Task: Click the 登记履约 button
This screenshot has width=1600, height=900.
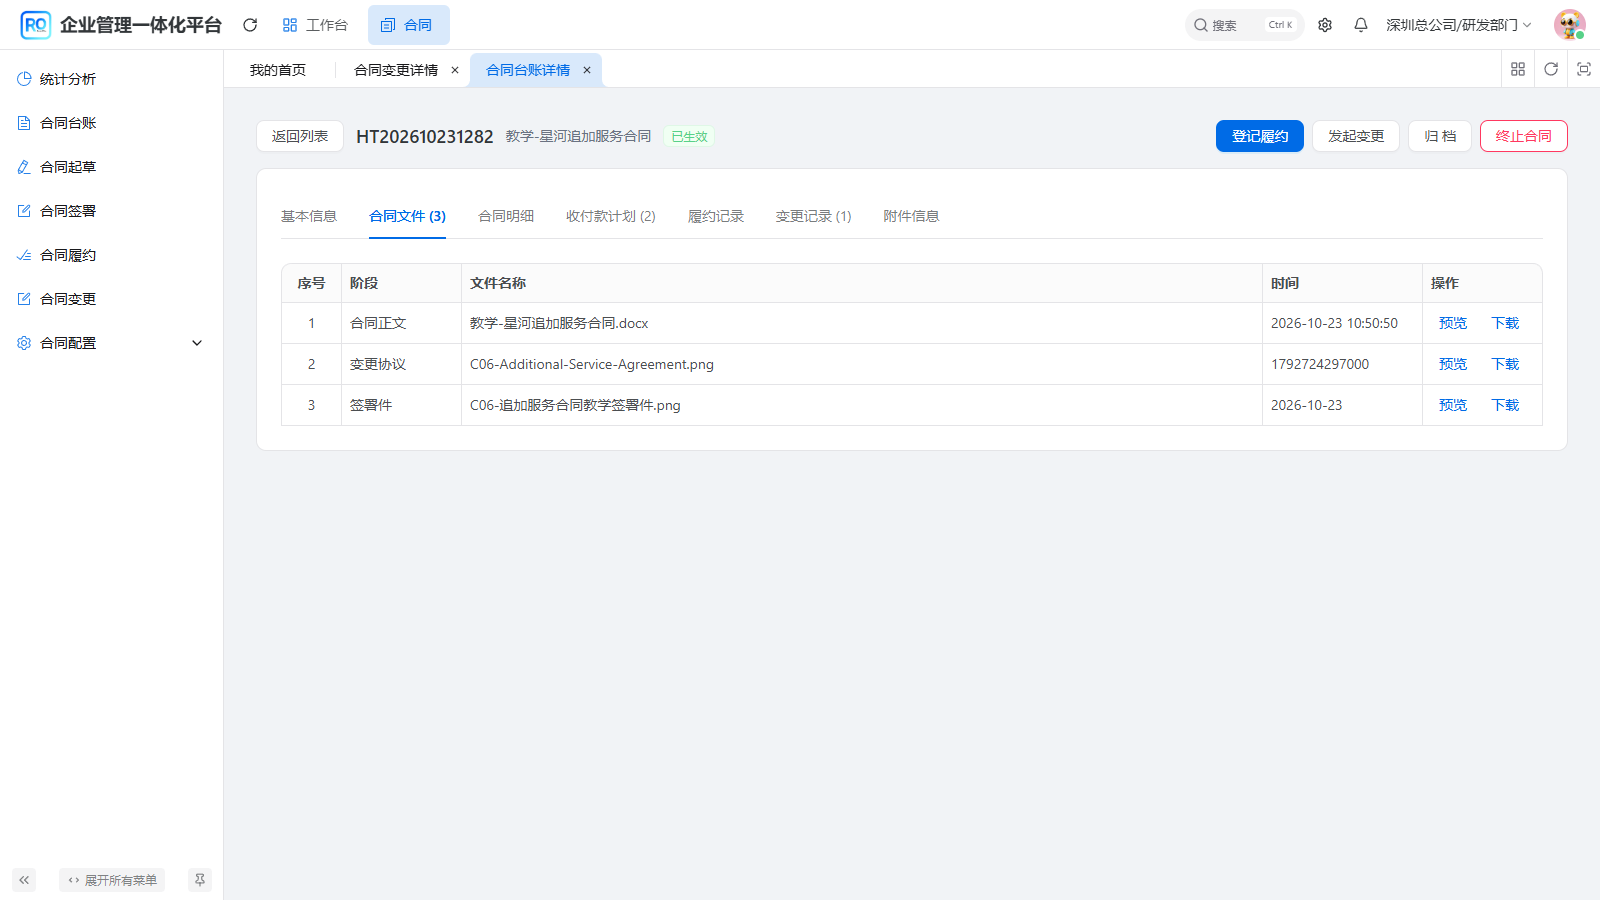Action: pos(1260,136)
